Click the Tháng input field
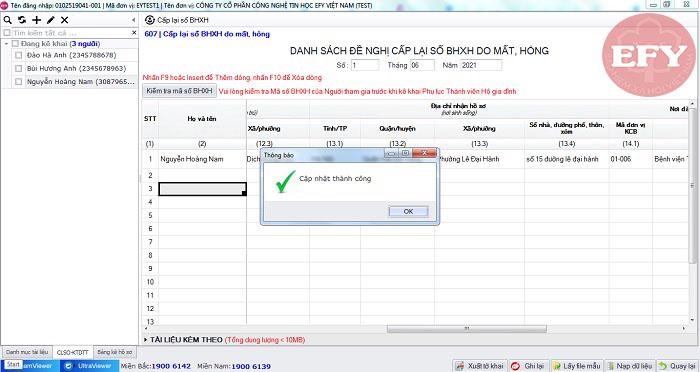 point(422,65)
